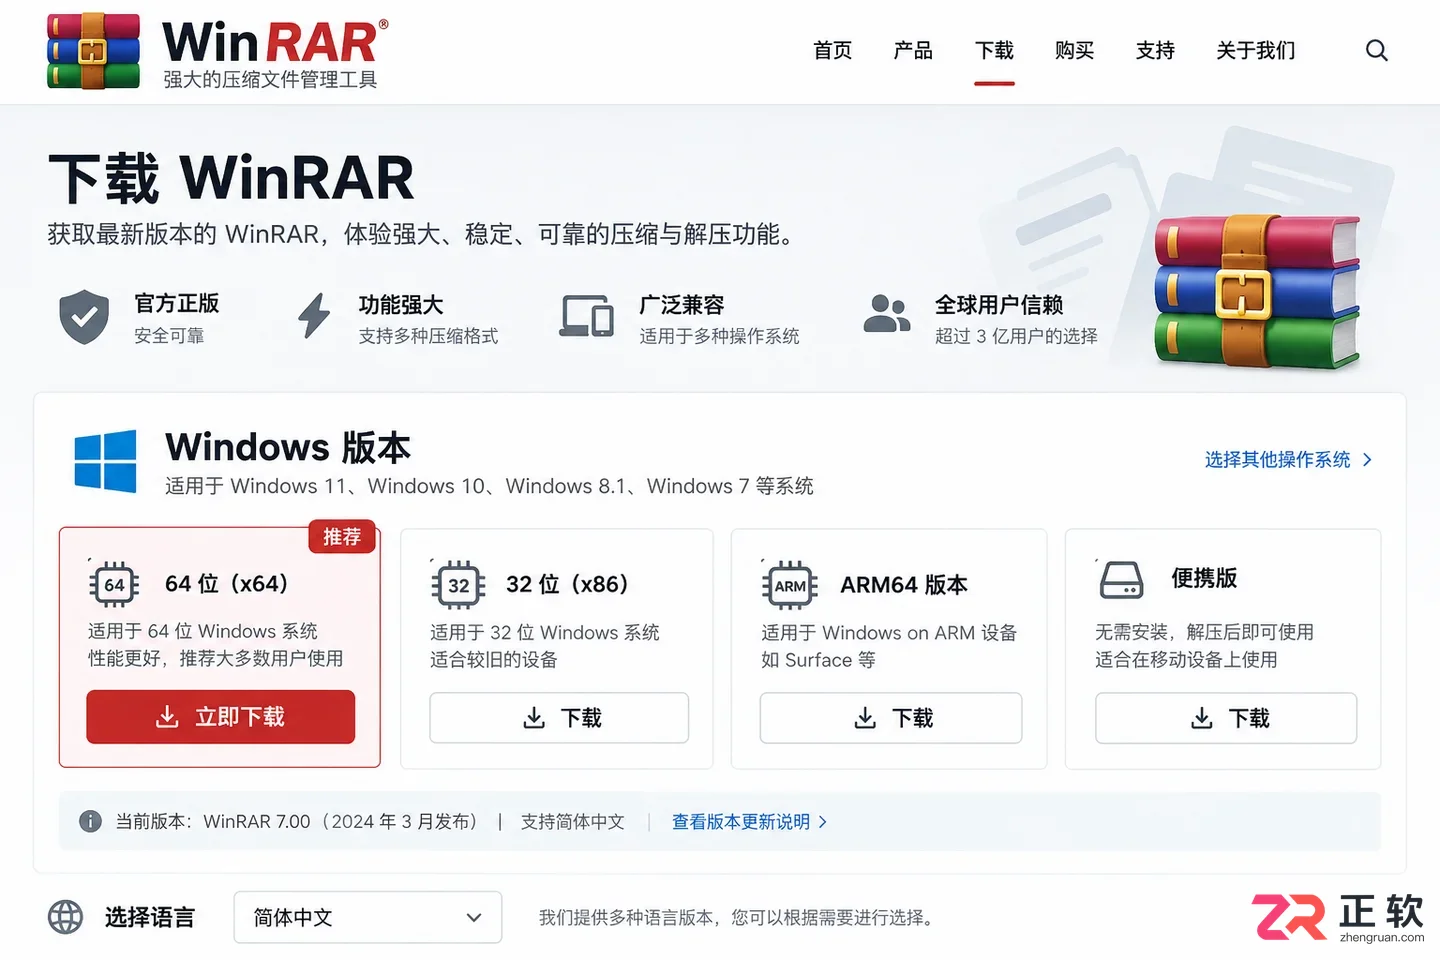This screenshot has height=960, width=1440.
Task: Open 选择其他操作系统 link
Action: point(1288,459)
